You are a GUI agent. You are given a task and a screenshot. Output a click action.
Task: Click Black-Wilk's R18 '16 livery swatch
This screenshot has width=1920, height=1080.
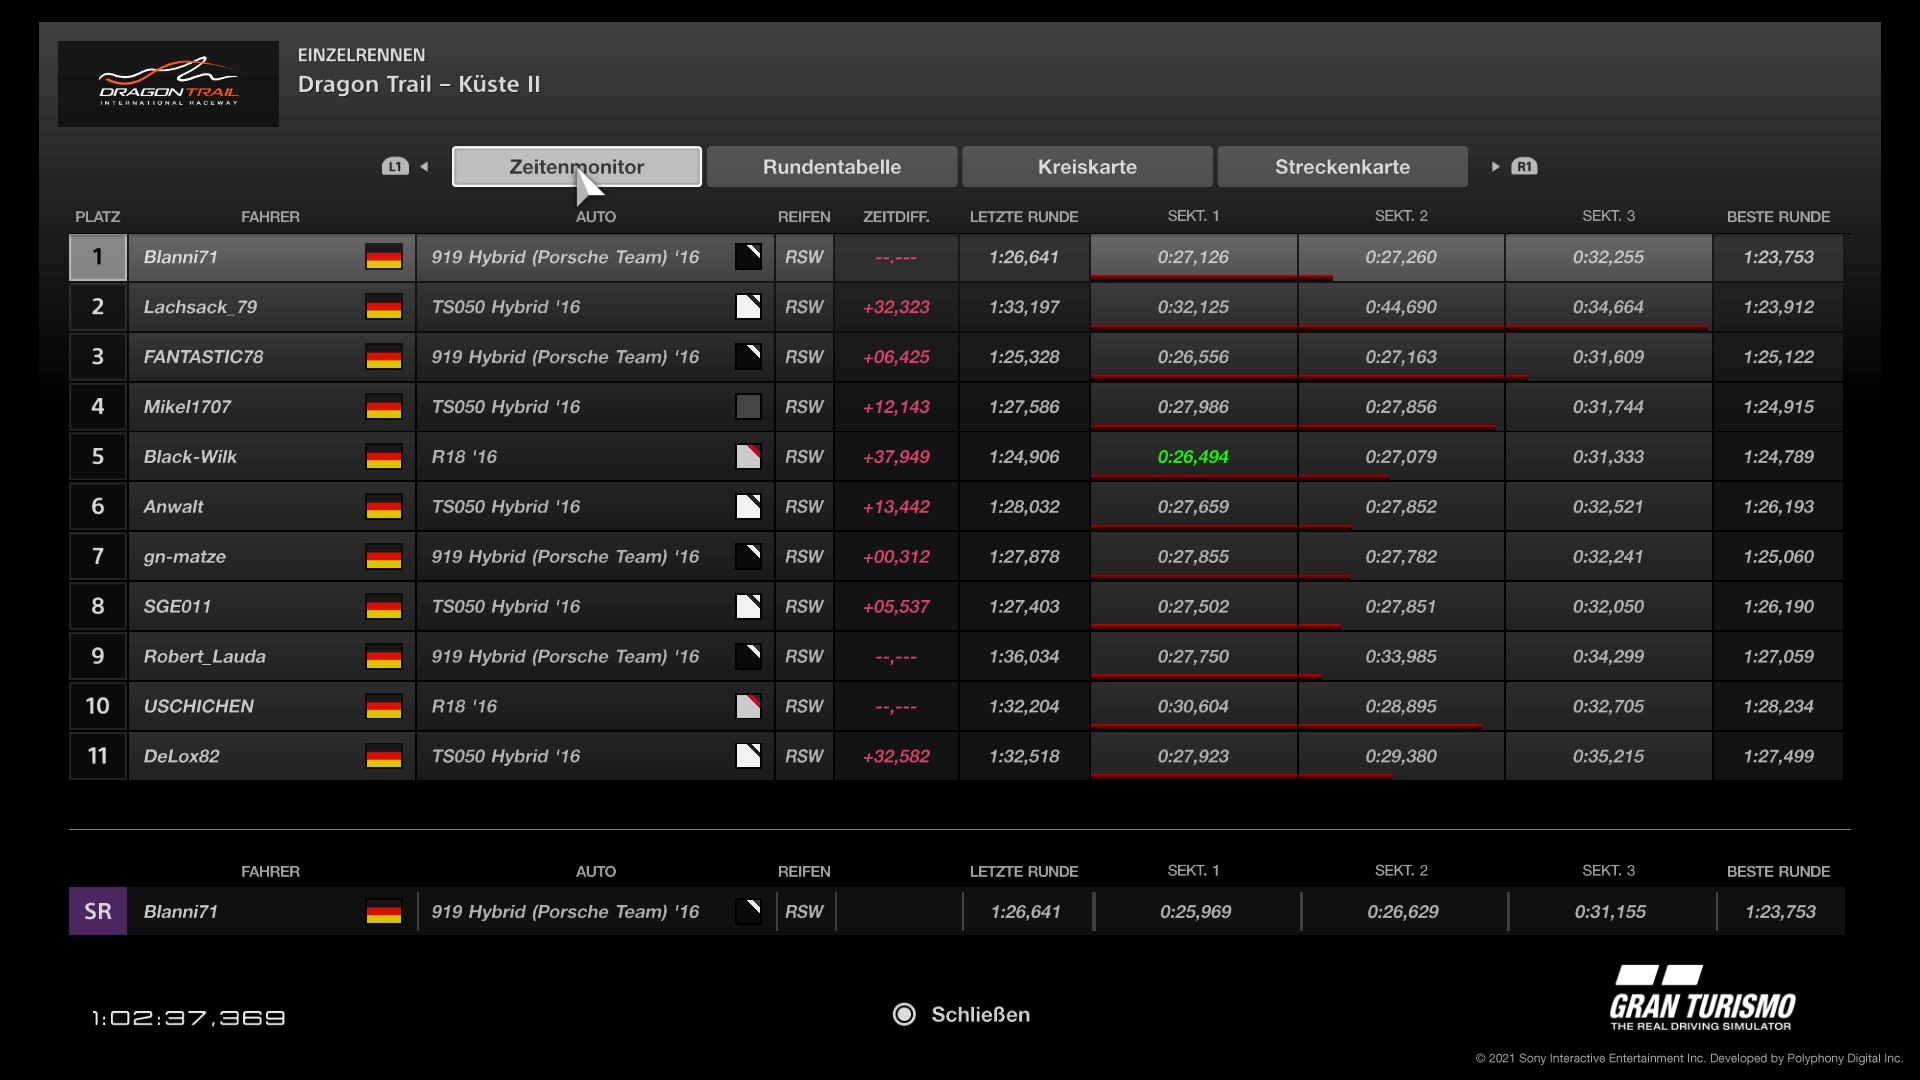click(748, 457)
